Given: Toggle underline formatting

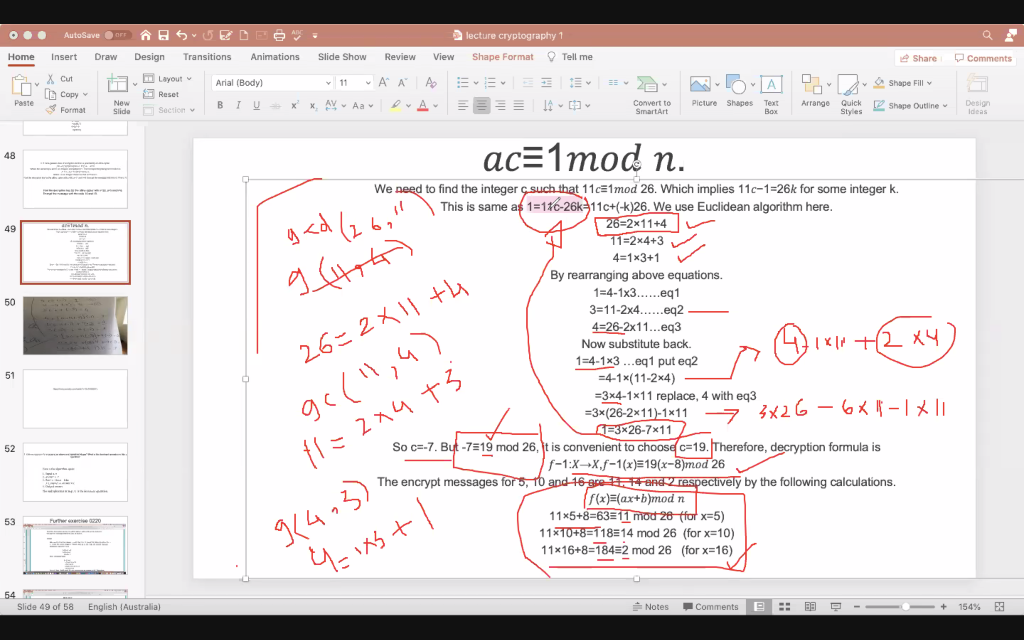Looking at the screenshot, I should (257, 106).
